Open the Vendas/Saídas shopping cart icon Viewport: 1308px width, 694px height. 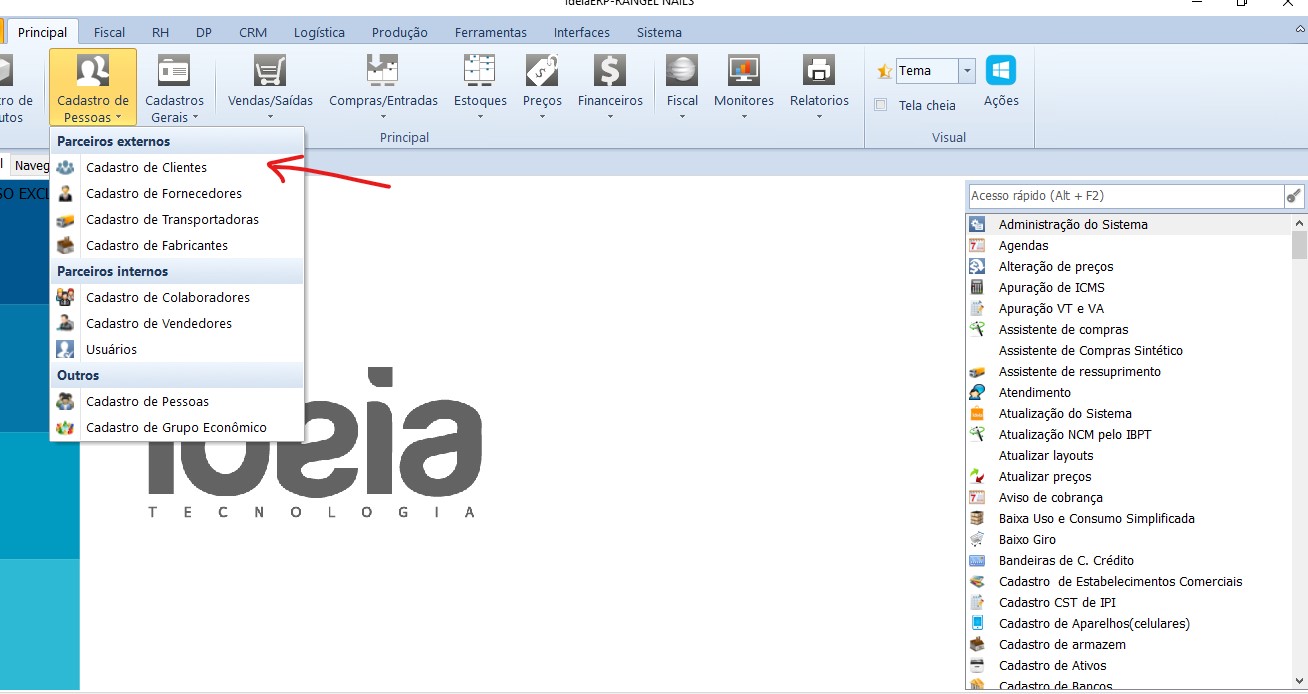pyautogui.click(x=270, y=72)
